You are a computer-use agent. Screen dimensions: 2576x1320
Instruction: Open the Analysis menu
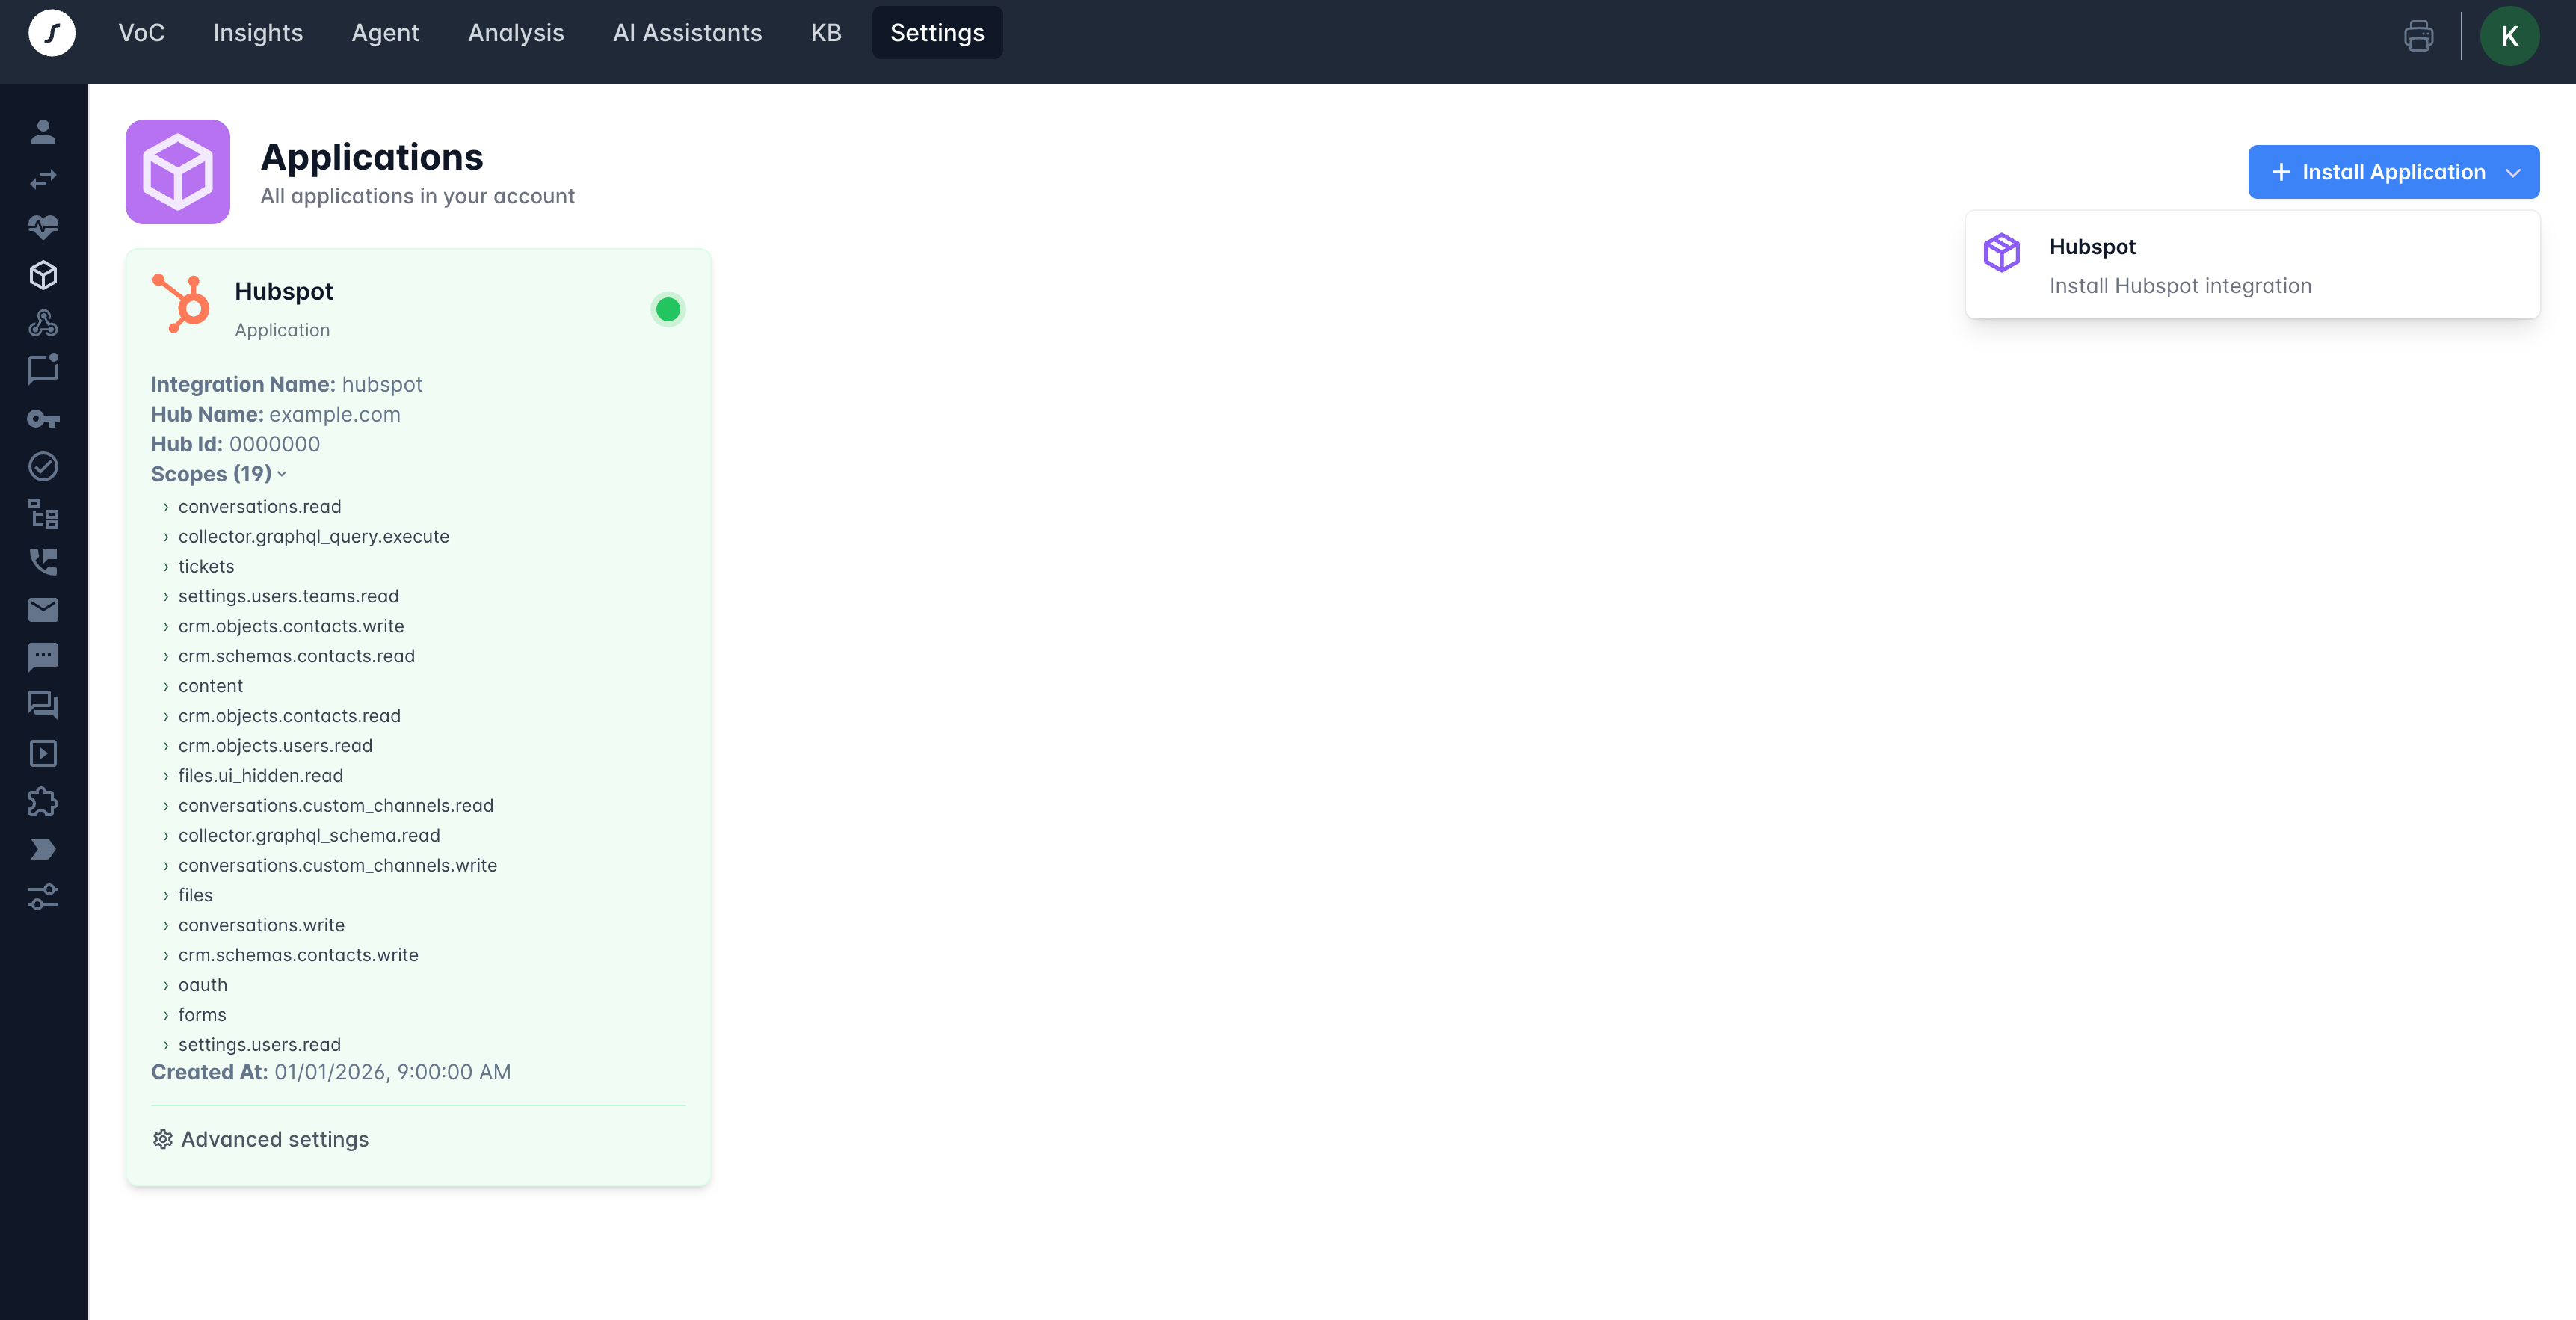516,33
